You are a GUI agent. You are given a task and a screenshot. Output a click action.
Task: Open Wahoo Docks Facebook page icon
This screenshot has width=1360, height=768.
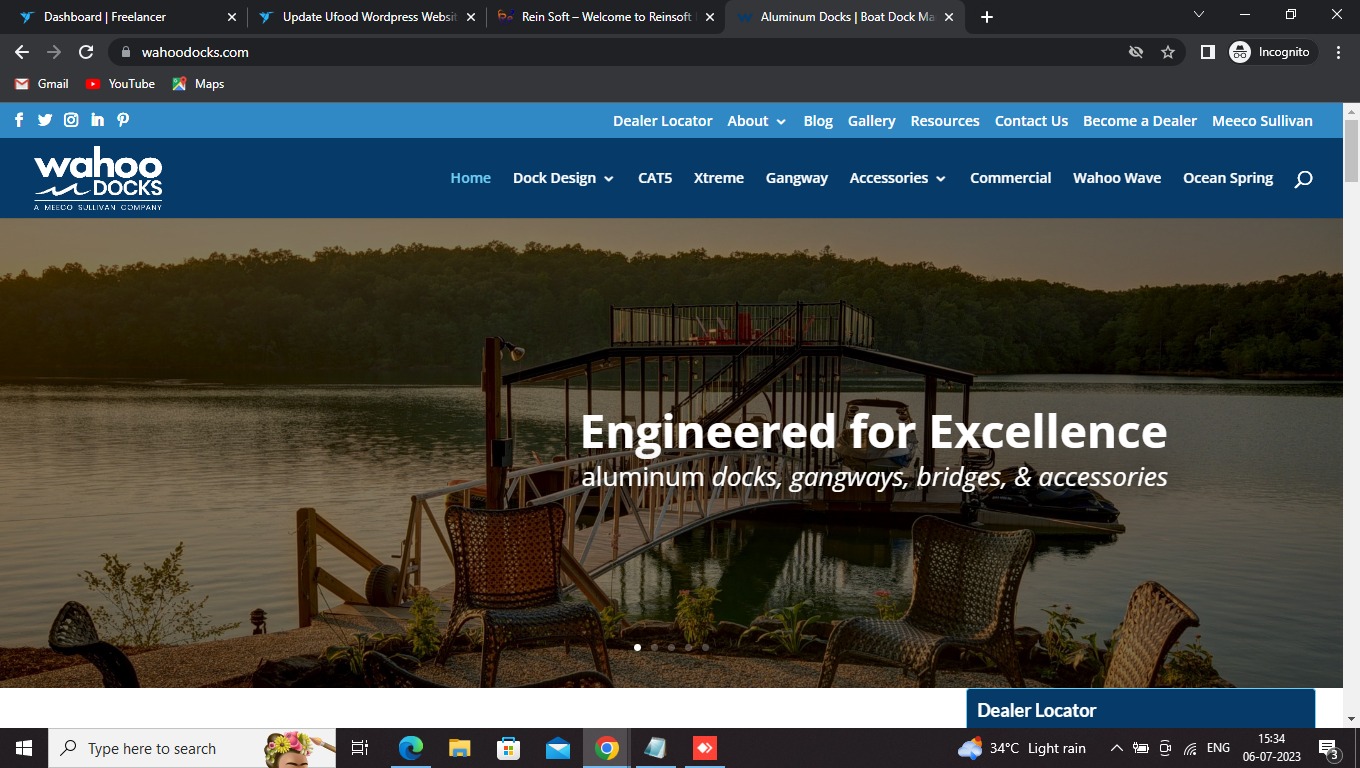pos(19,120)
